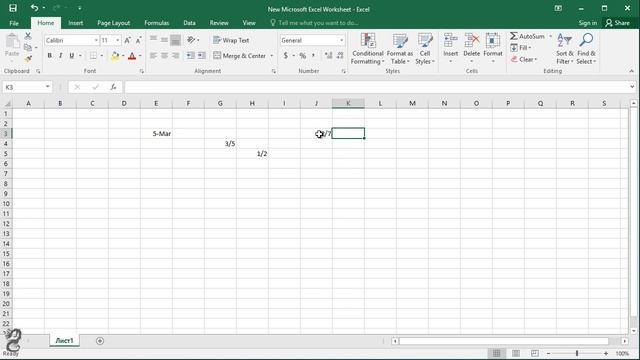Viewport: 640px width, 360px height.
Task: Click the zoom slider handle
Action: pos(577,353)
